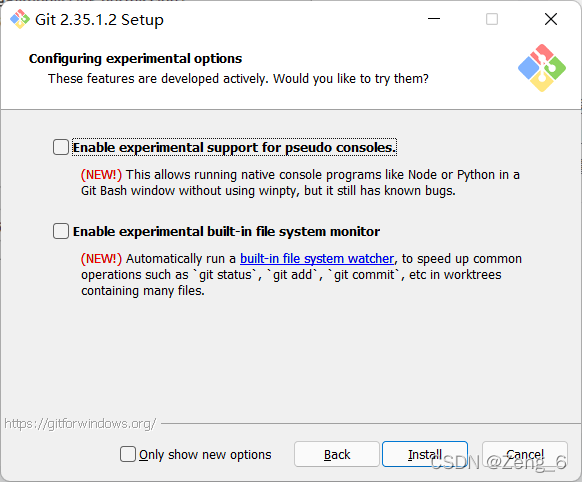Click the Git icon in title bar
Image resolution: width=582 pixels, height=482 pixels.
[20, 19]
